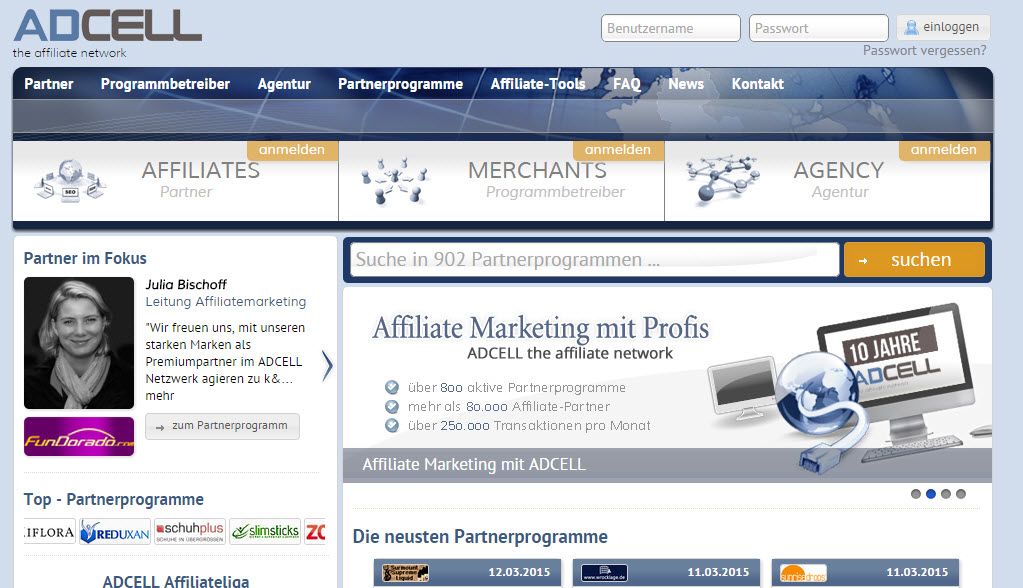Screen dimensions: 1023x588
Task: Click the 12.03.2015 date
Action: coord(519,572)
